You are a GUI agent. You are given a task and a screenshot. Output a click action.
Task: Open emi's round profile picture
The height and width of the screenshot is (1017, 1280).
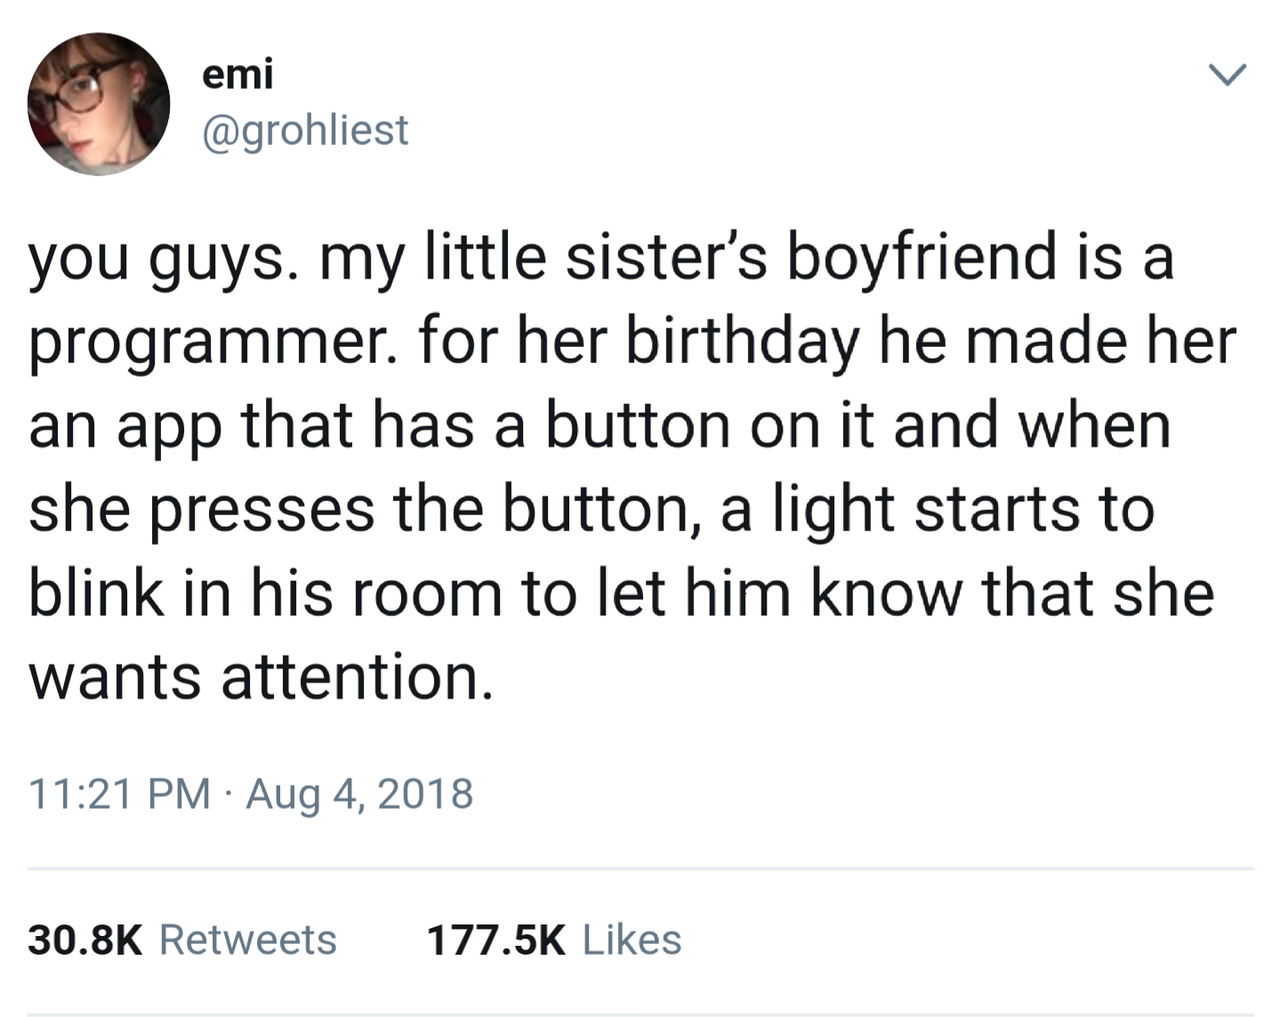(x=98, y=104)
